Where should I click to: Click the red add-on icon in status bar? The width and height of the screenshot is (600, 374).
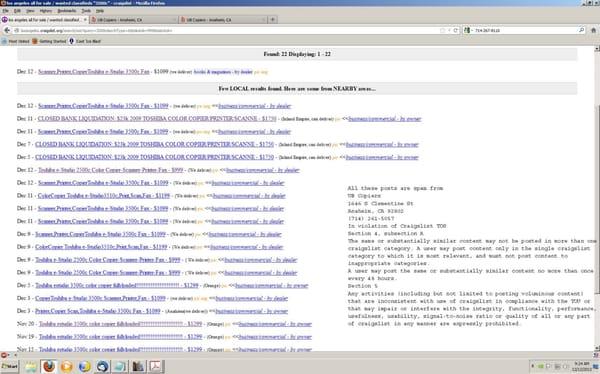pyautogui.click(x=4, y=355)
